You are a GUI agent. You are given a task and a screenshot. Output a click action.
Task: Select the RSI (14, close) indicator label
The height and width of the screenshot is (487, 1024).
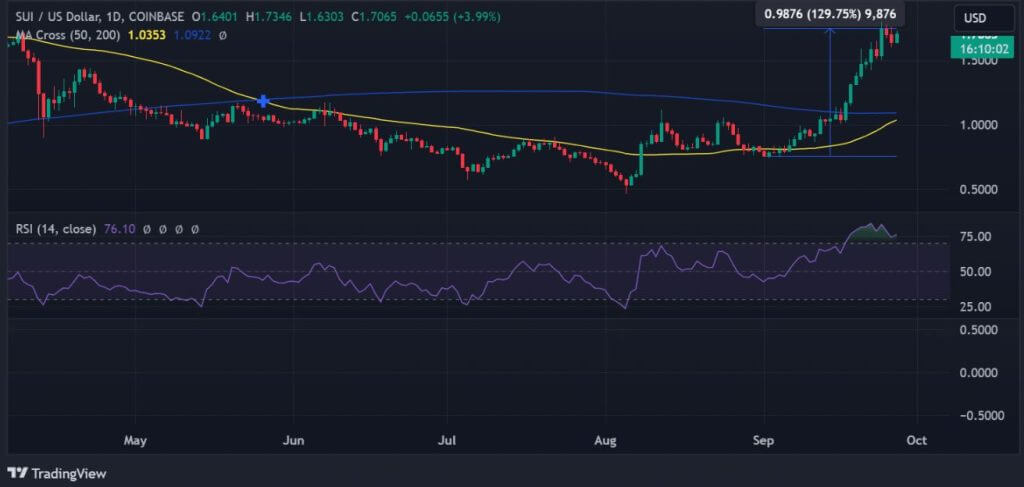[56, 229]
